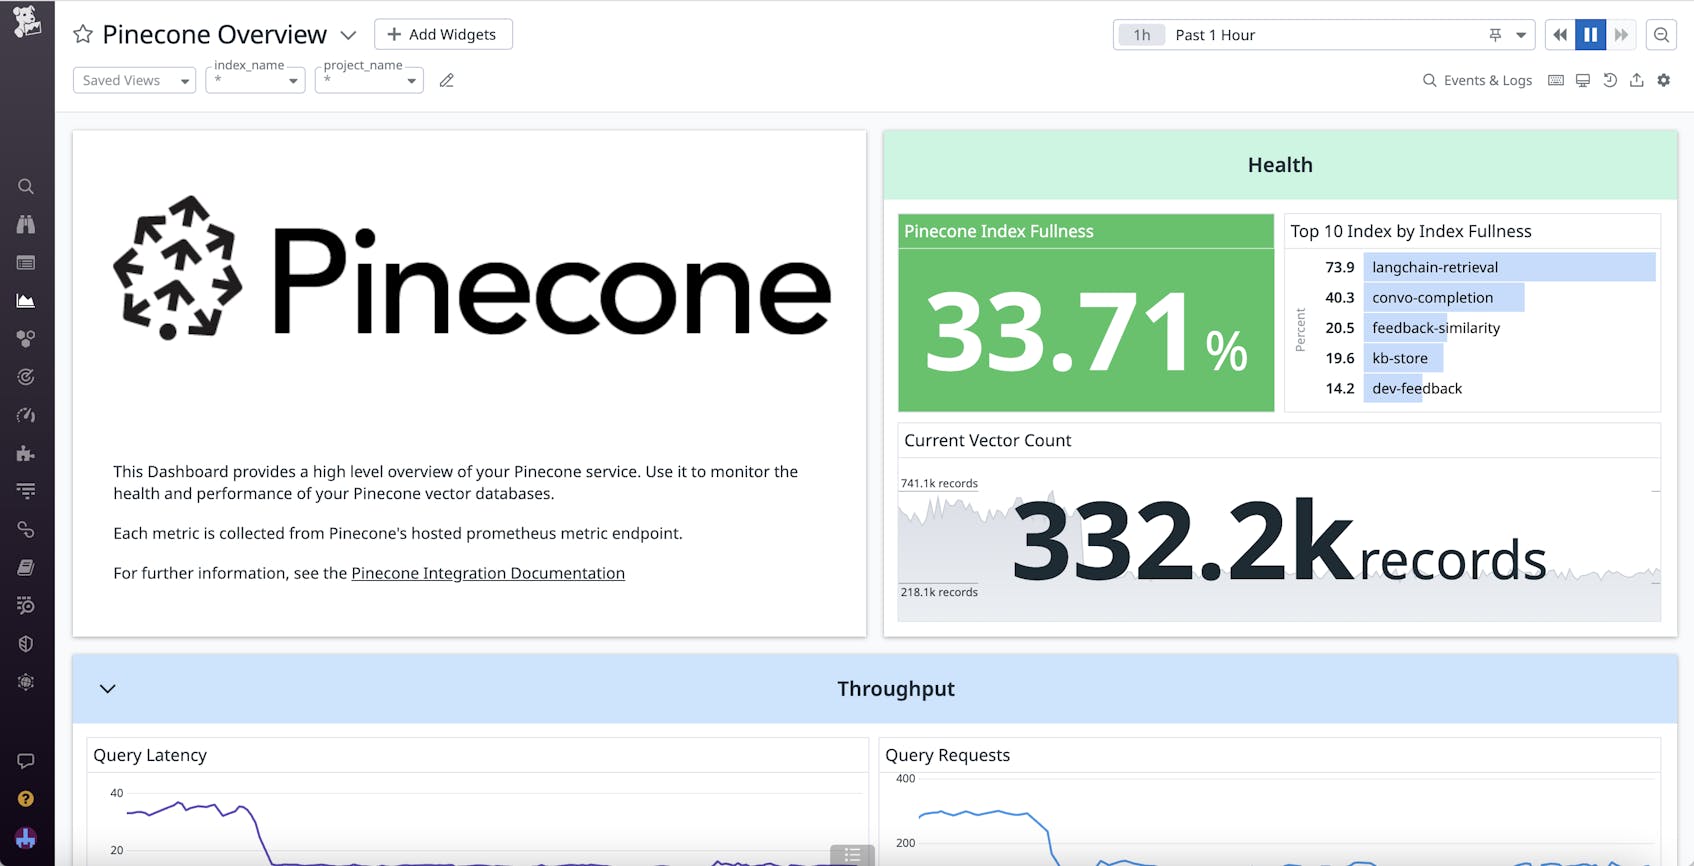Click the zoom out time magnifier icon
This screenshot has height=866, width=1694.
click(1661, 35)
